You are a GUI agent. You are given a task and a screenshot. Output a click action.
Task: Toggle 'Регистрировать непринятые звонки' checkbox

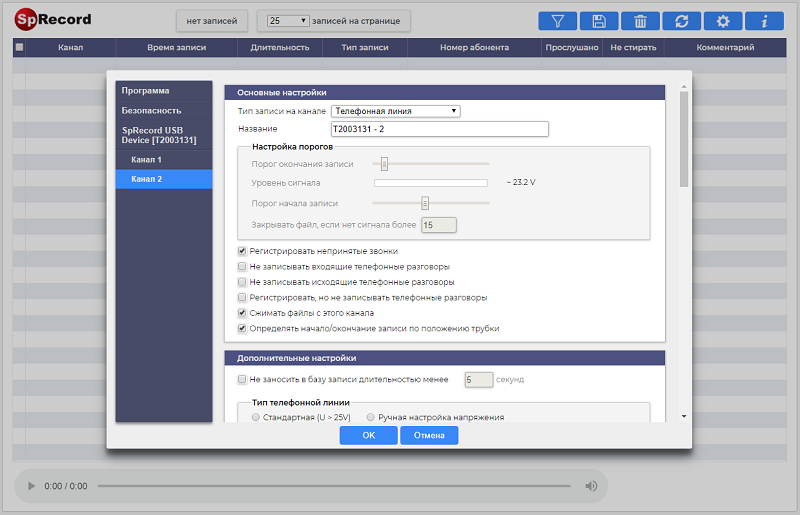click(x=242, y=251)
